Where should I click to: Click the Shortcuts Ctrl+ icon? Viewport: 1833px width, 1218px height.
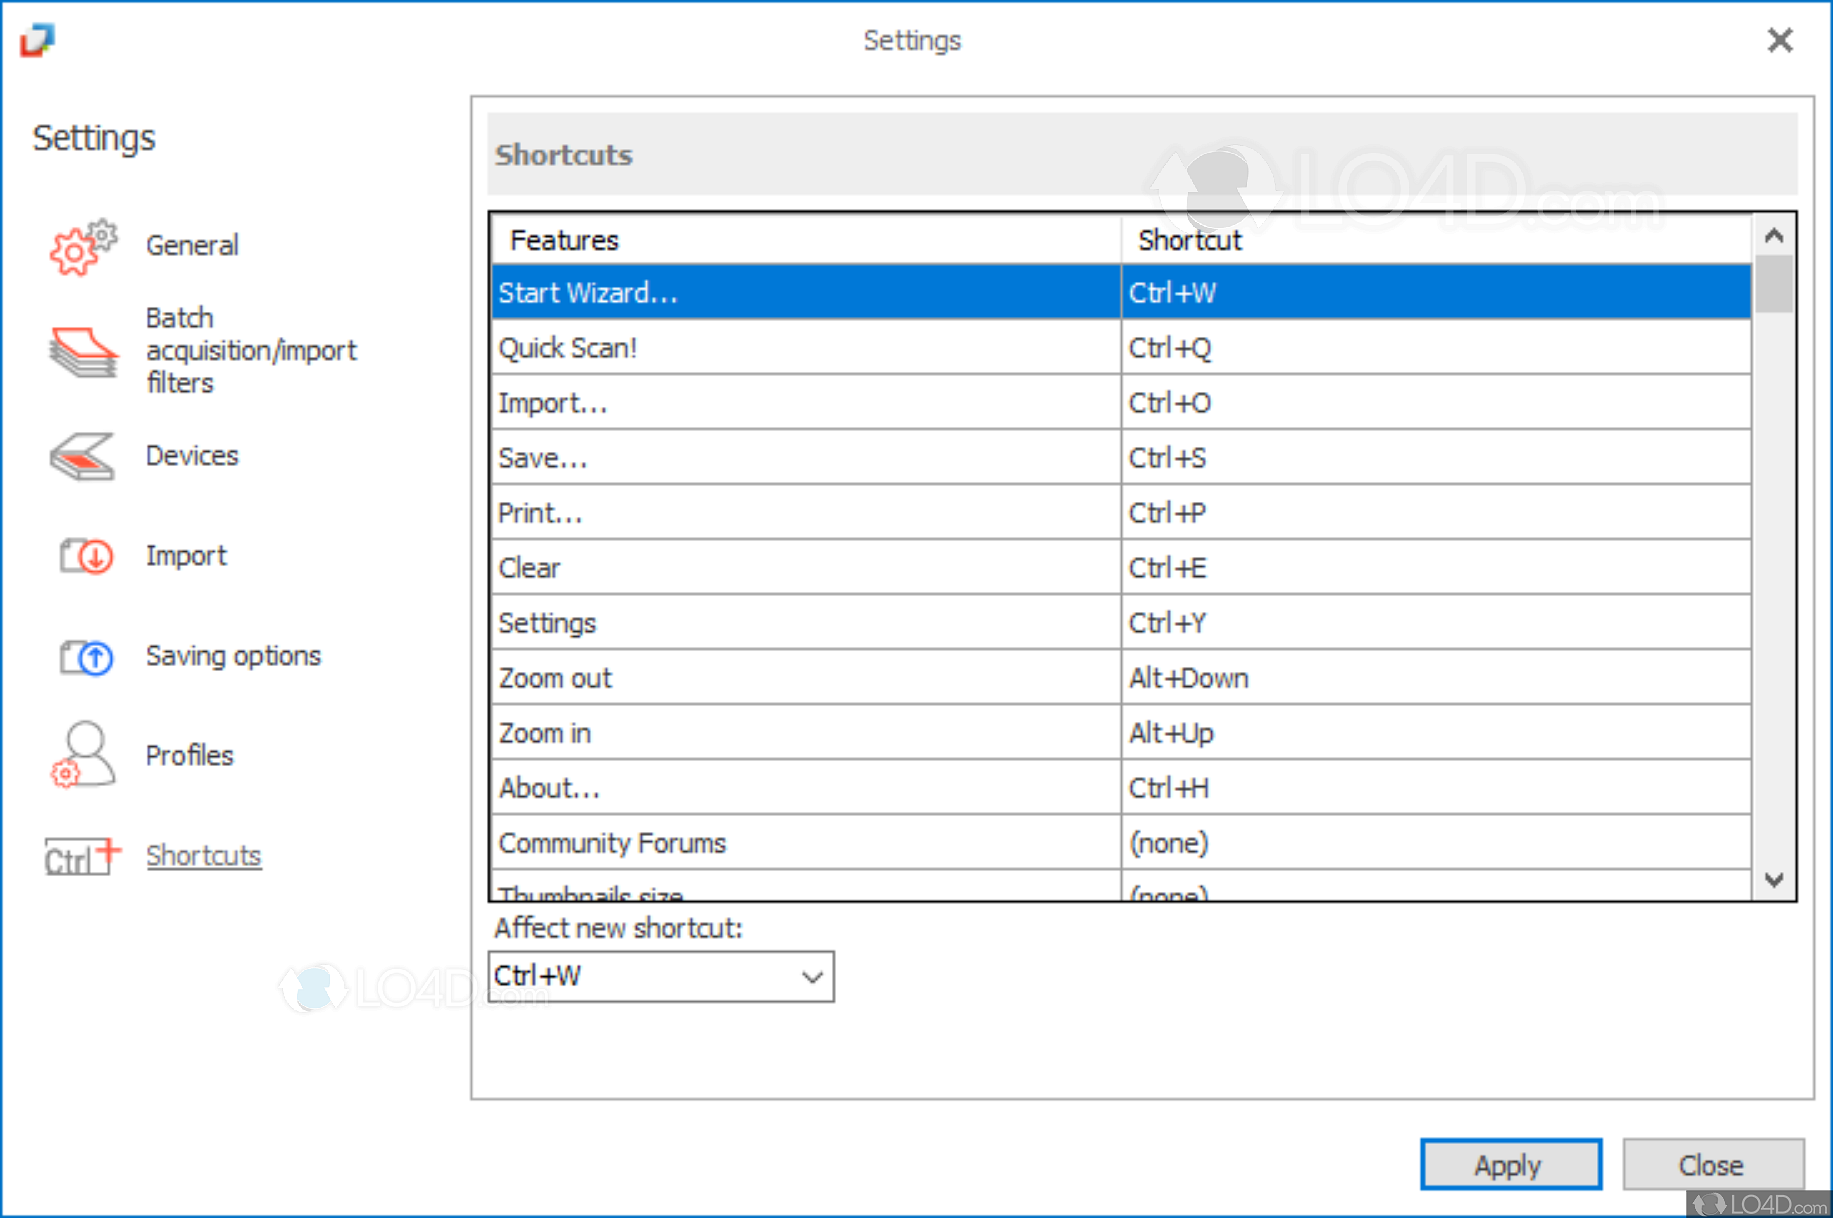[x=80, y=856]
